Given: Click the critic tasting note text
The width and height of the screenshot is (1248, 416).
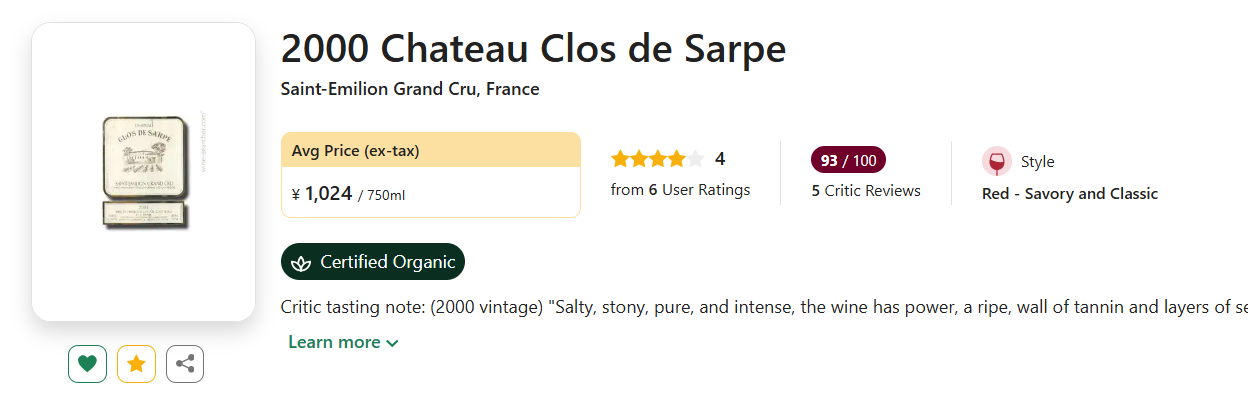Looking at the screenshot, I should 760,307.
